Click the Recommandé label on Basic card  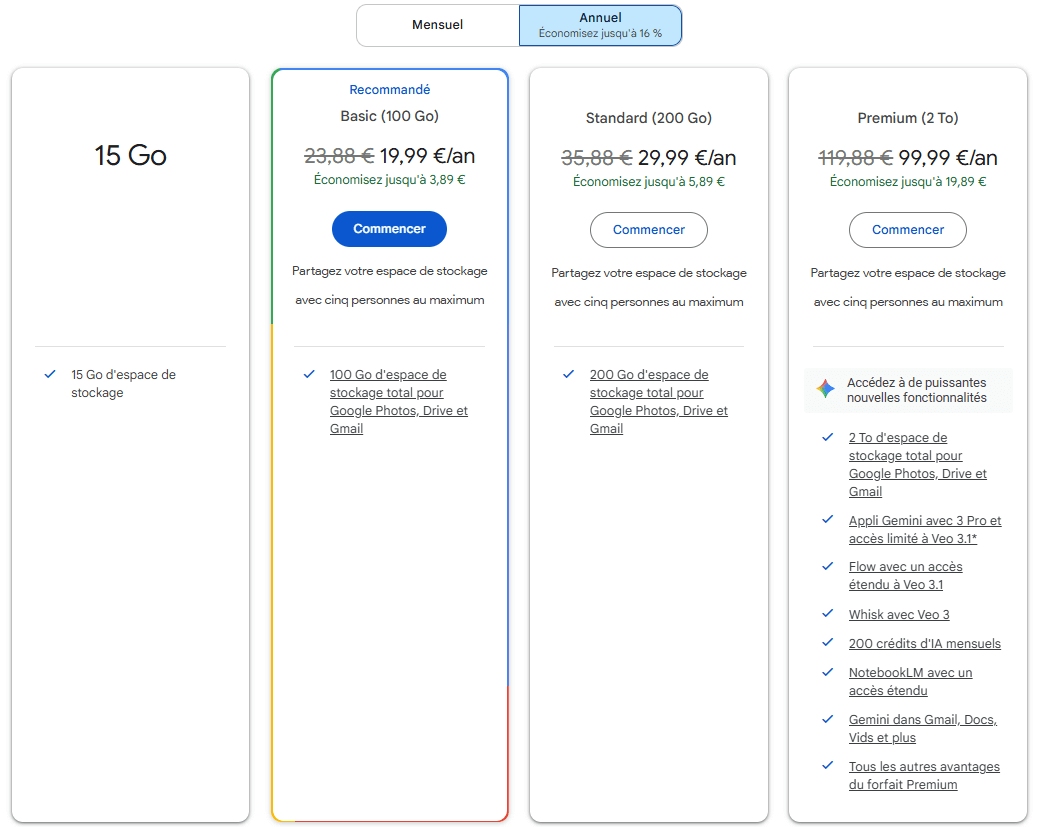(389, 90)
